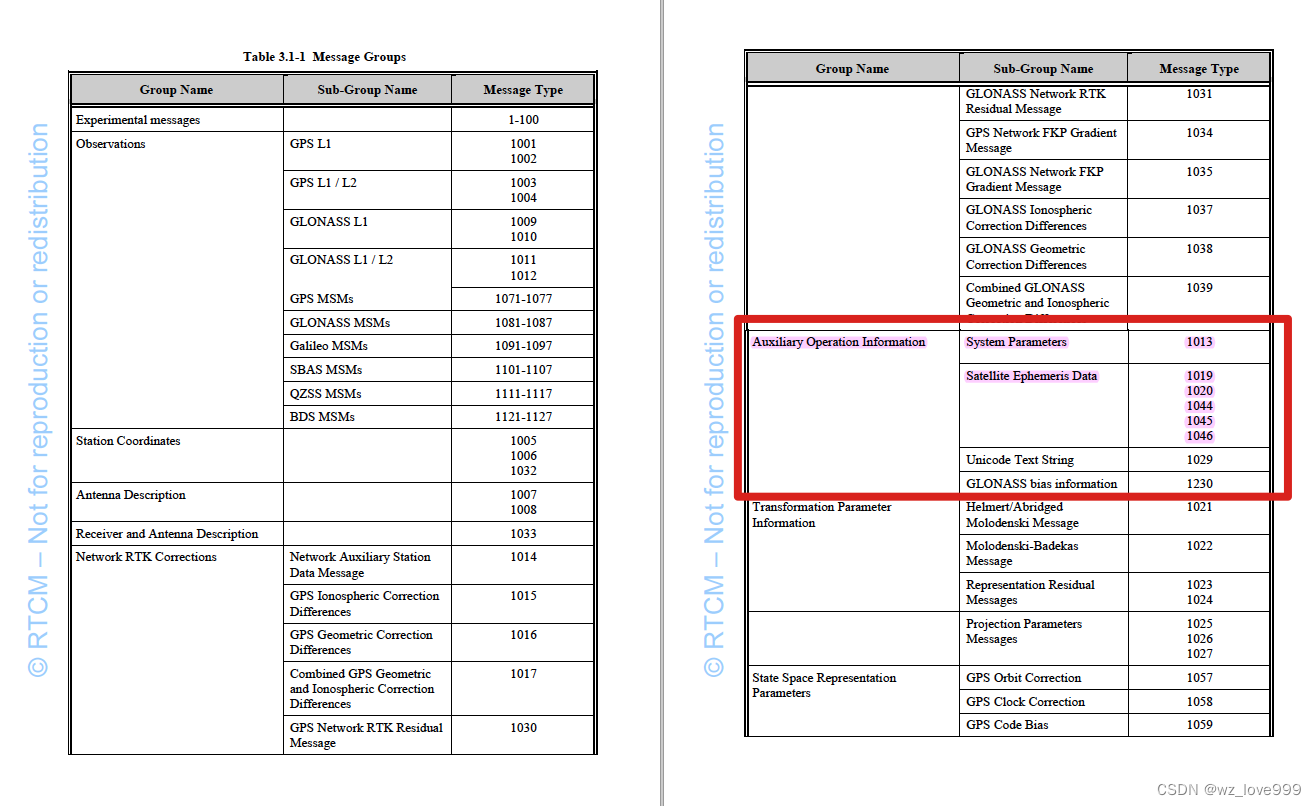
Task: Click the '1033' message type value
Action: 523,534
